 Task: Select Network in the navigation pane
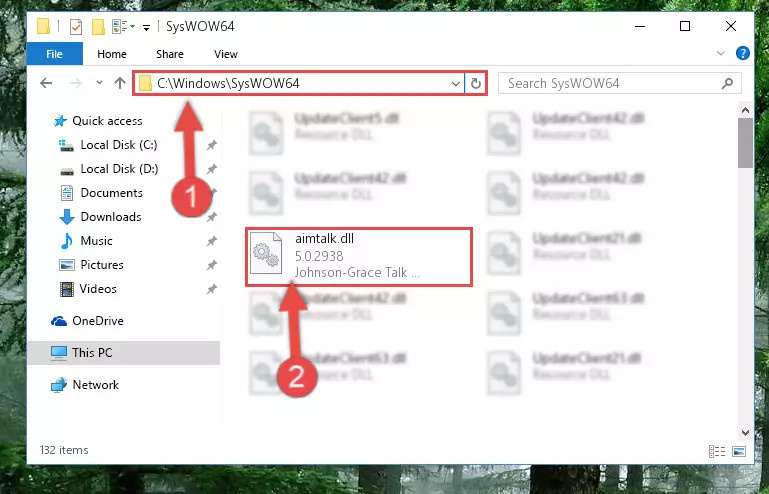(x=85, y=385)
